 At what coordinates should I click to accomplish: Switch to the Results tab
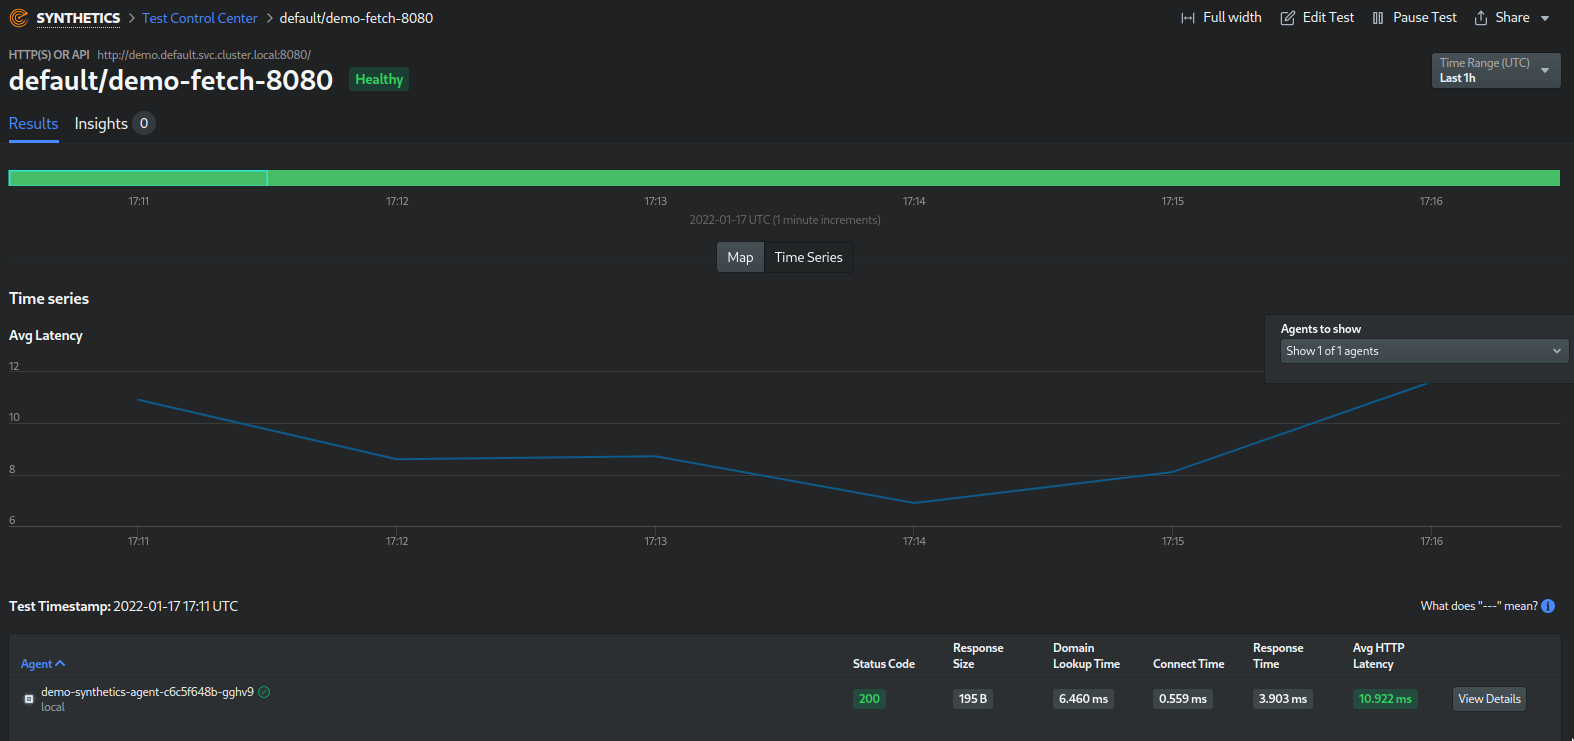[34, 124]
